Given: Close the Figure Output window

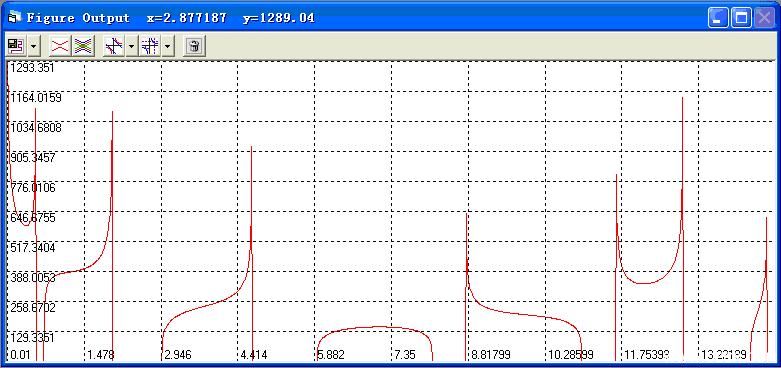Looking at the screenshot, I should (x=765, y=18).
